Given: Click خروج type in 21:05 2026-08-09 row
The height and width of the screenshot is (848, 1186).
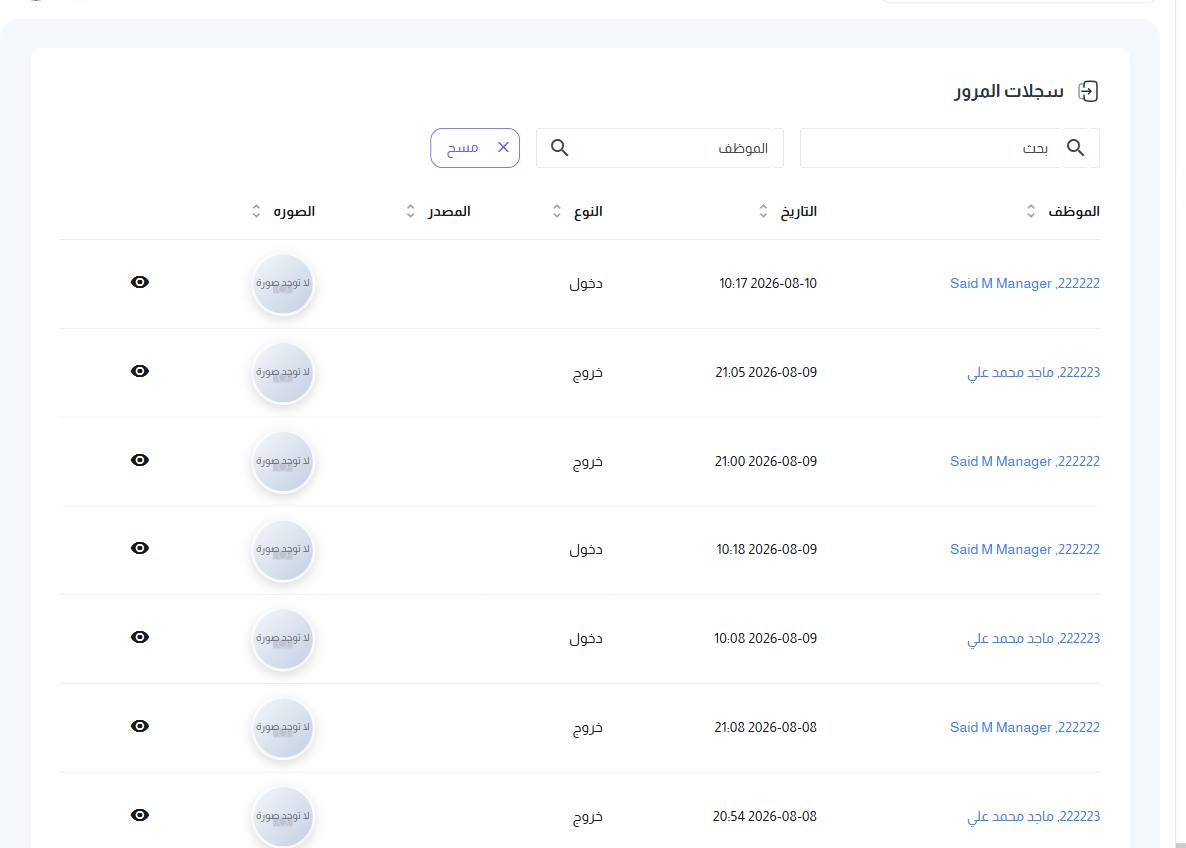Looking at the screenshot, I should pyautogui.click(x=588, y=373).
